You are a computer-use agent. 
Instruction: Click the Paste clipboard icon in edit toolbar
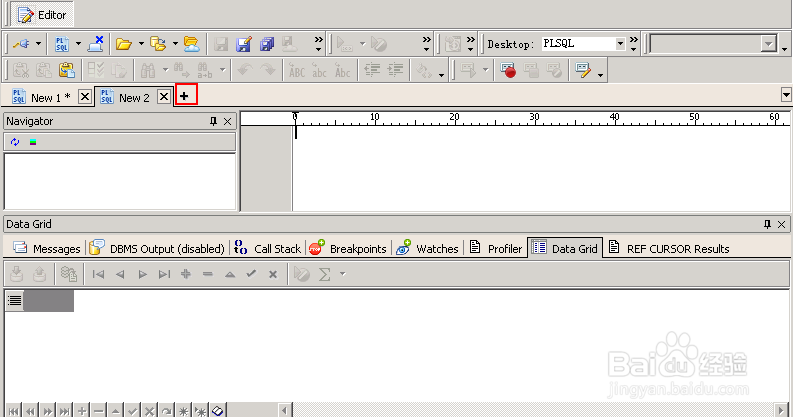67,70
